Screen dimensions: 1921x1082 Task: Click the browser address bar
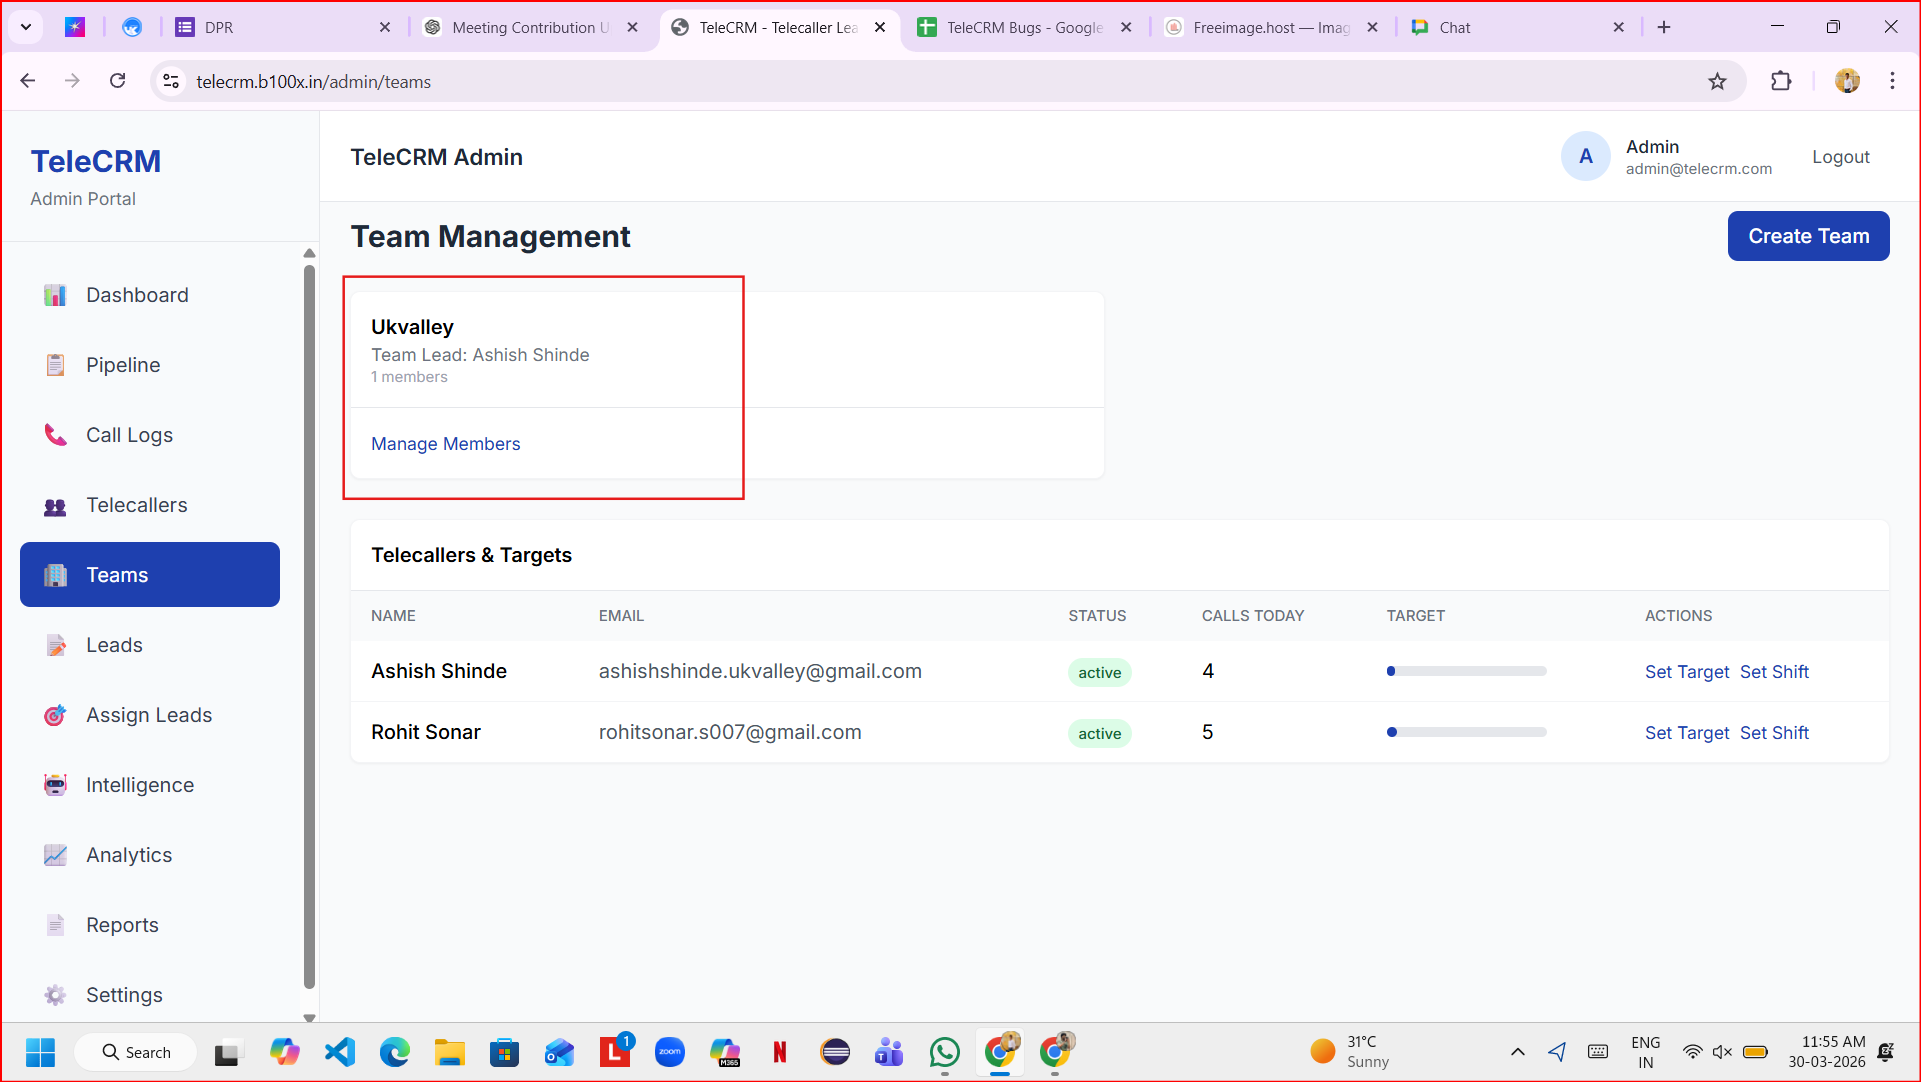(900, 82)
